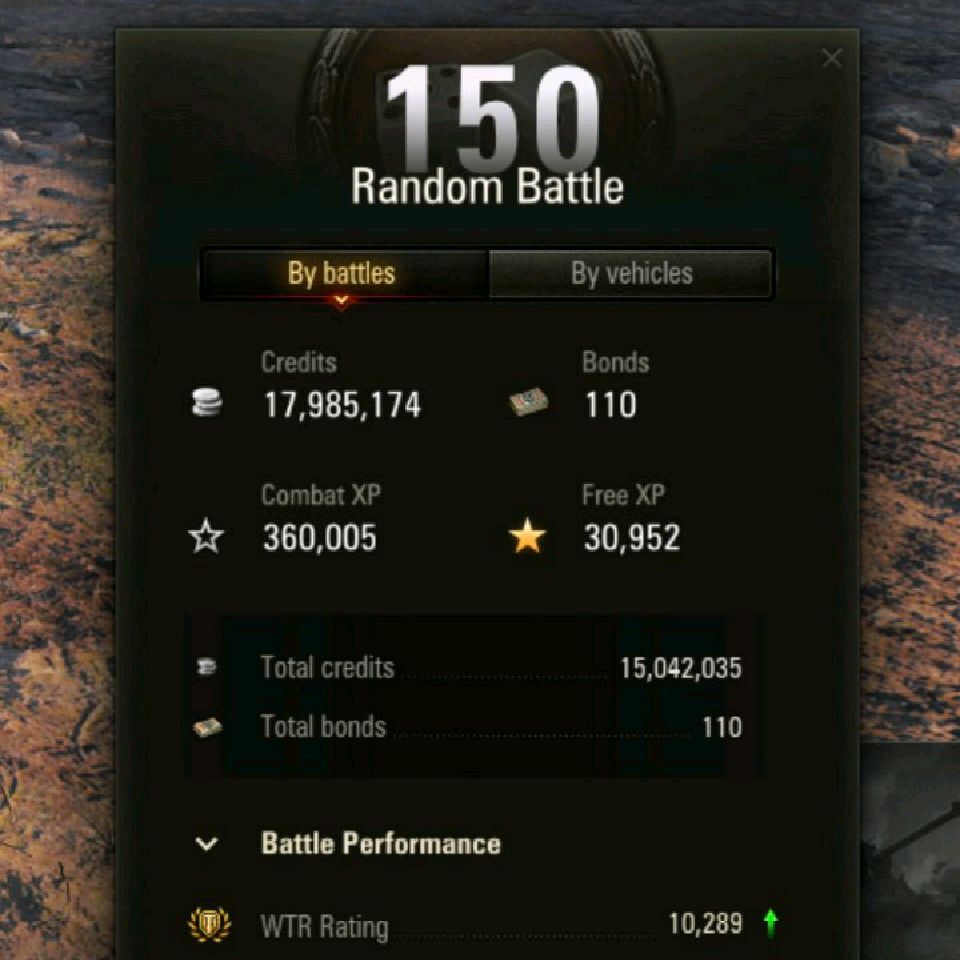Close the Random Battle statistics window
The image size is (960, 960).
point(831,58)
